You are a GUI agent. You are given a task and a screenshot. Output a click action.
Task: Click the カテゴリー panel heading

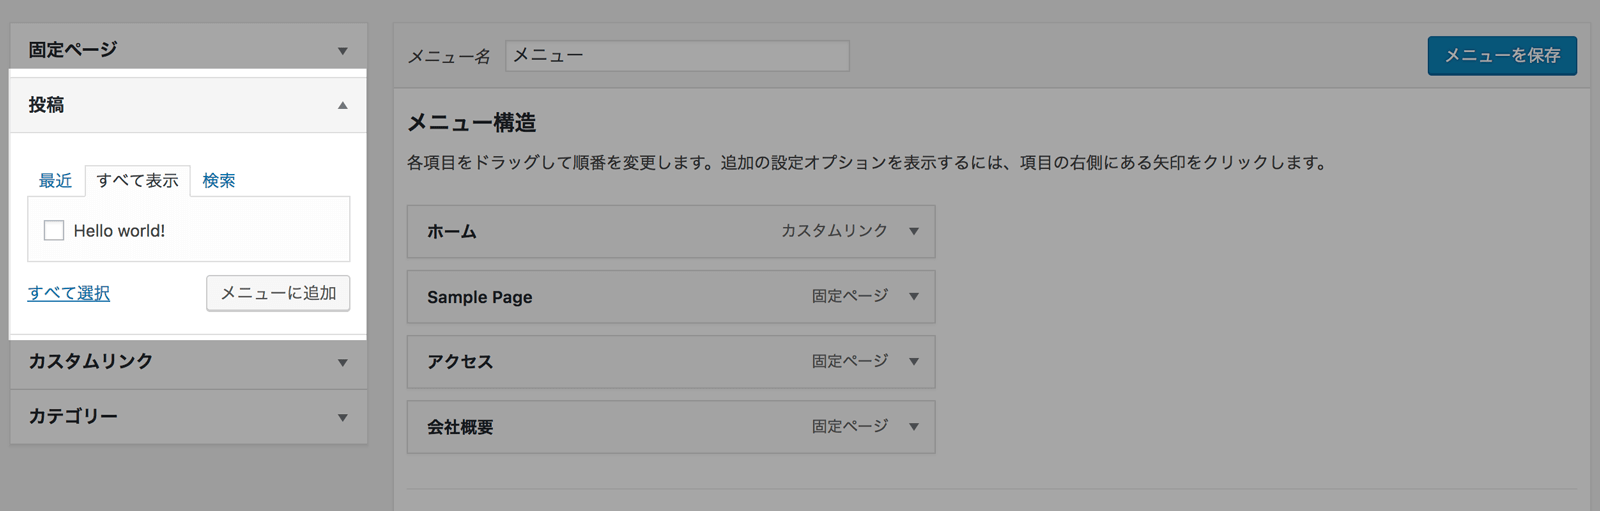coord(73,417)
